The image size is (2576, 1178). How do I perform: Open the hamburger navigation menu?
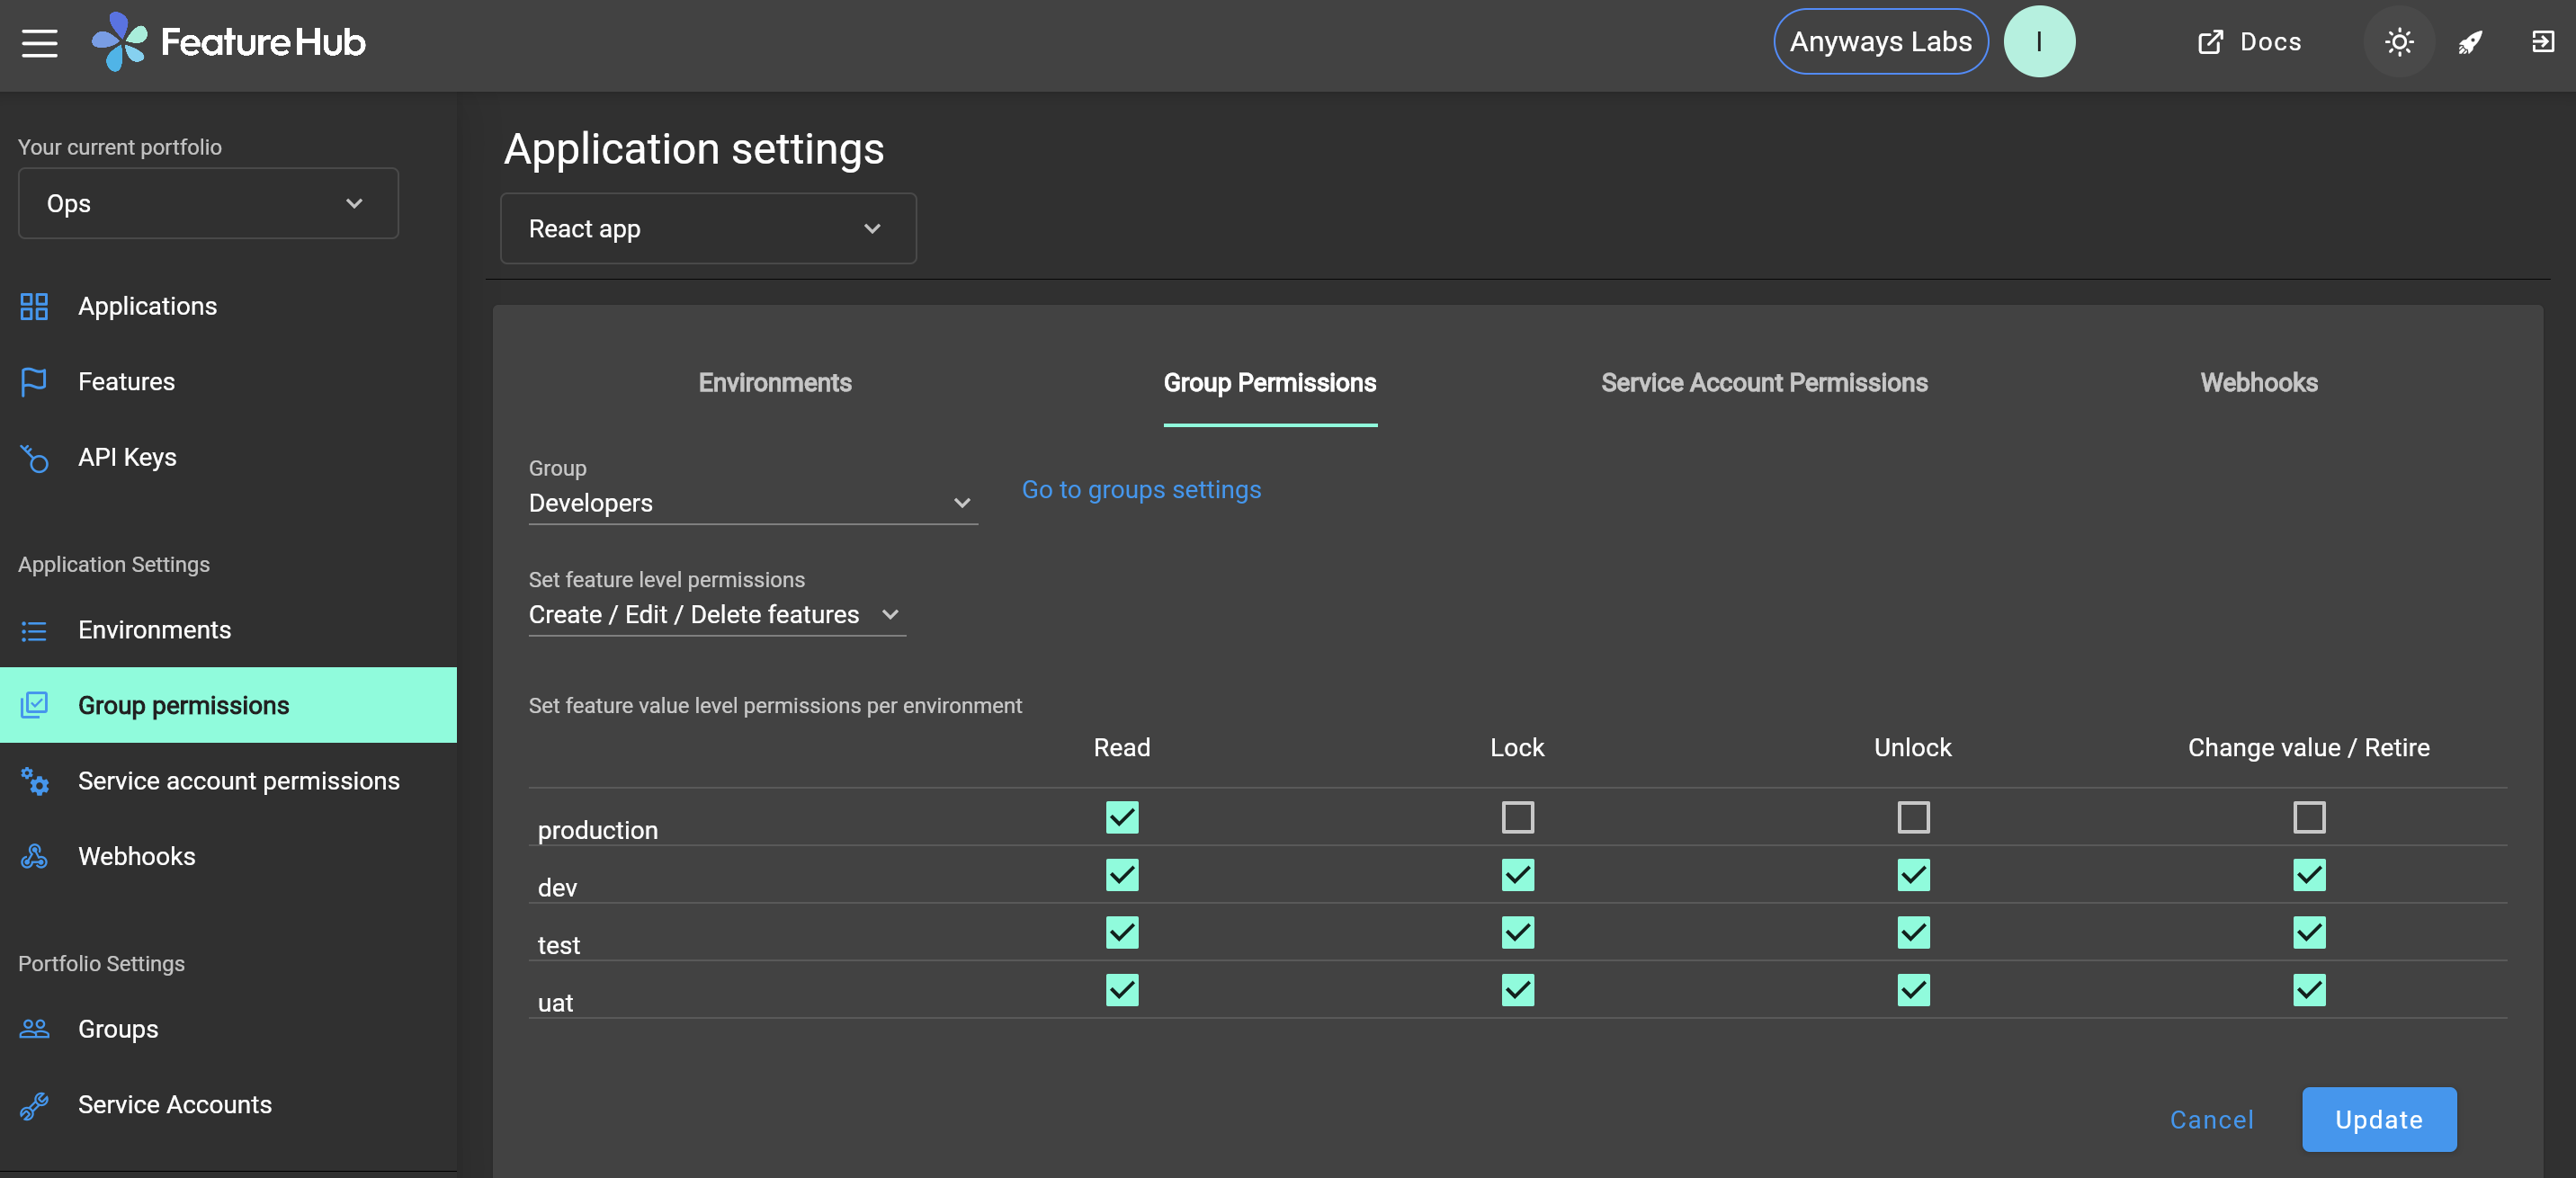(39, 42)
